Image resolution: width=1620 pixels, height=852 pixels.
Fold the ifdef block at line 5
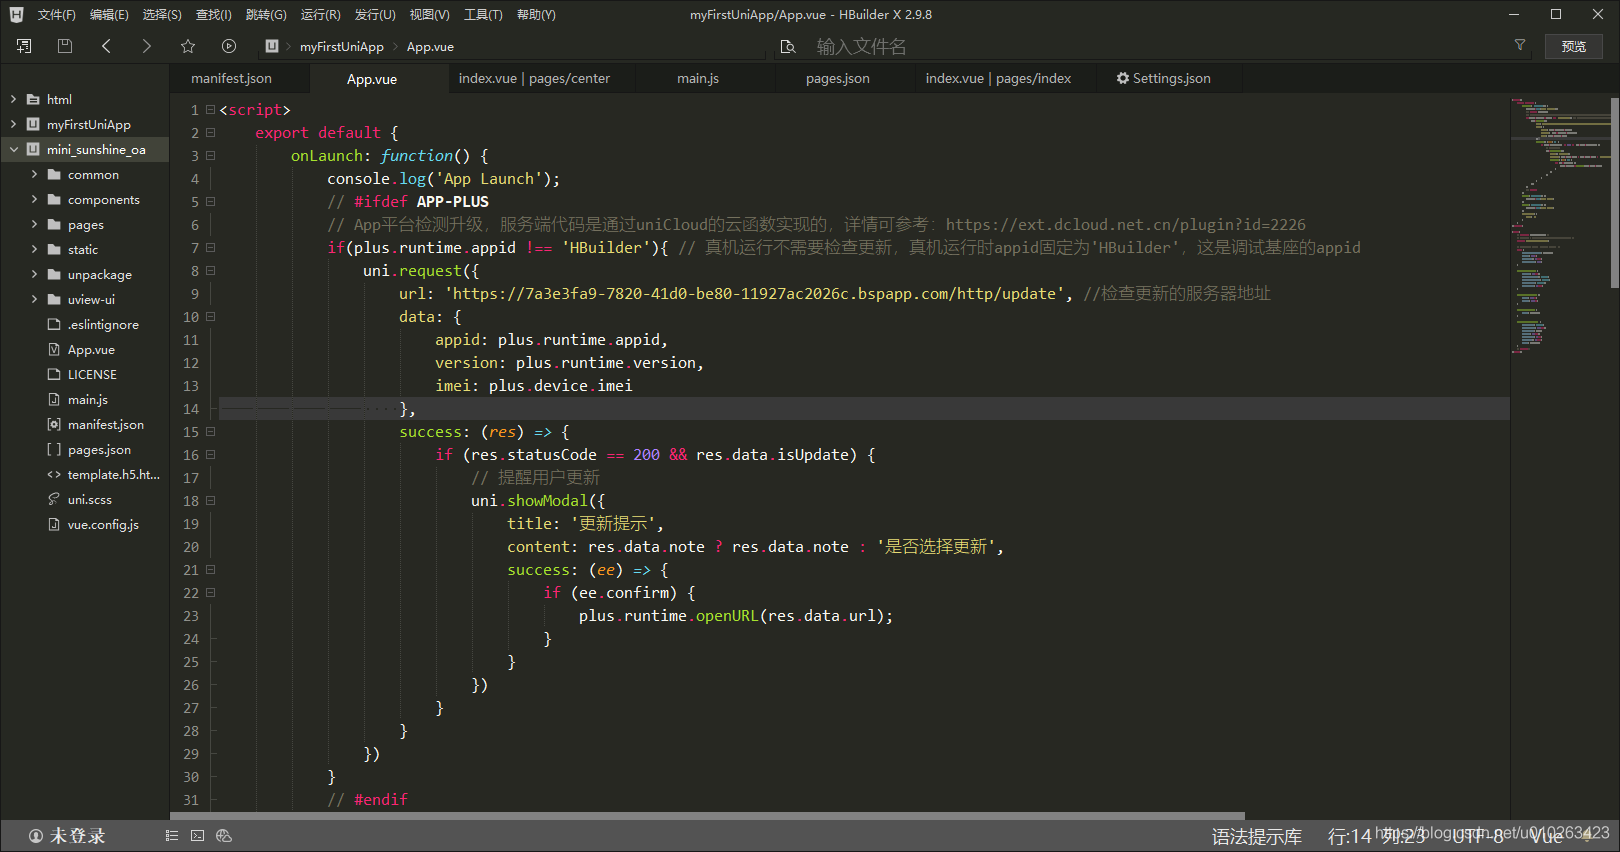[x=210, y=202]
